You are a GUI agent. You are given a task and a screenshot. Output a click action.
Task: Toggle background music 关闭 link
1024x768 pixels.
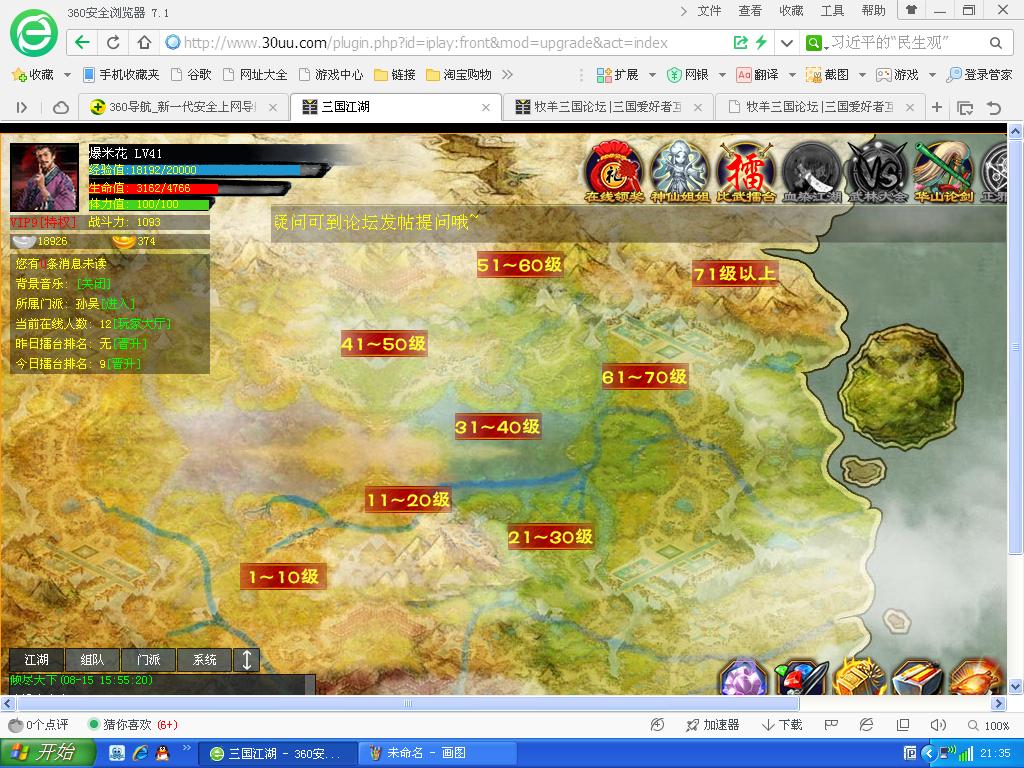pos(94,283)
